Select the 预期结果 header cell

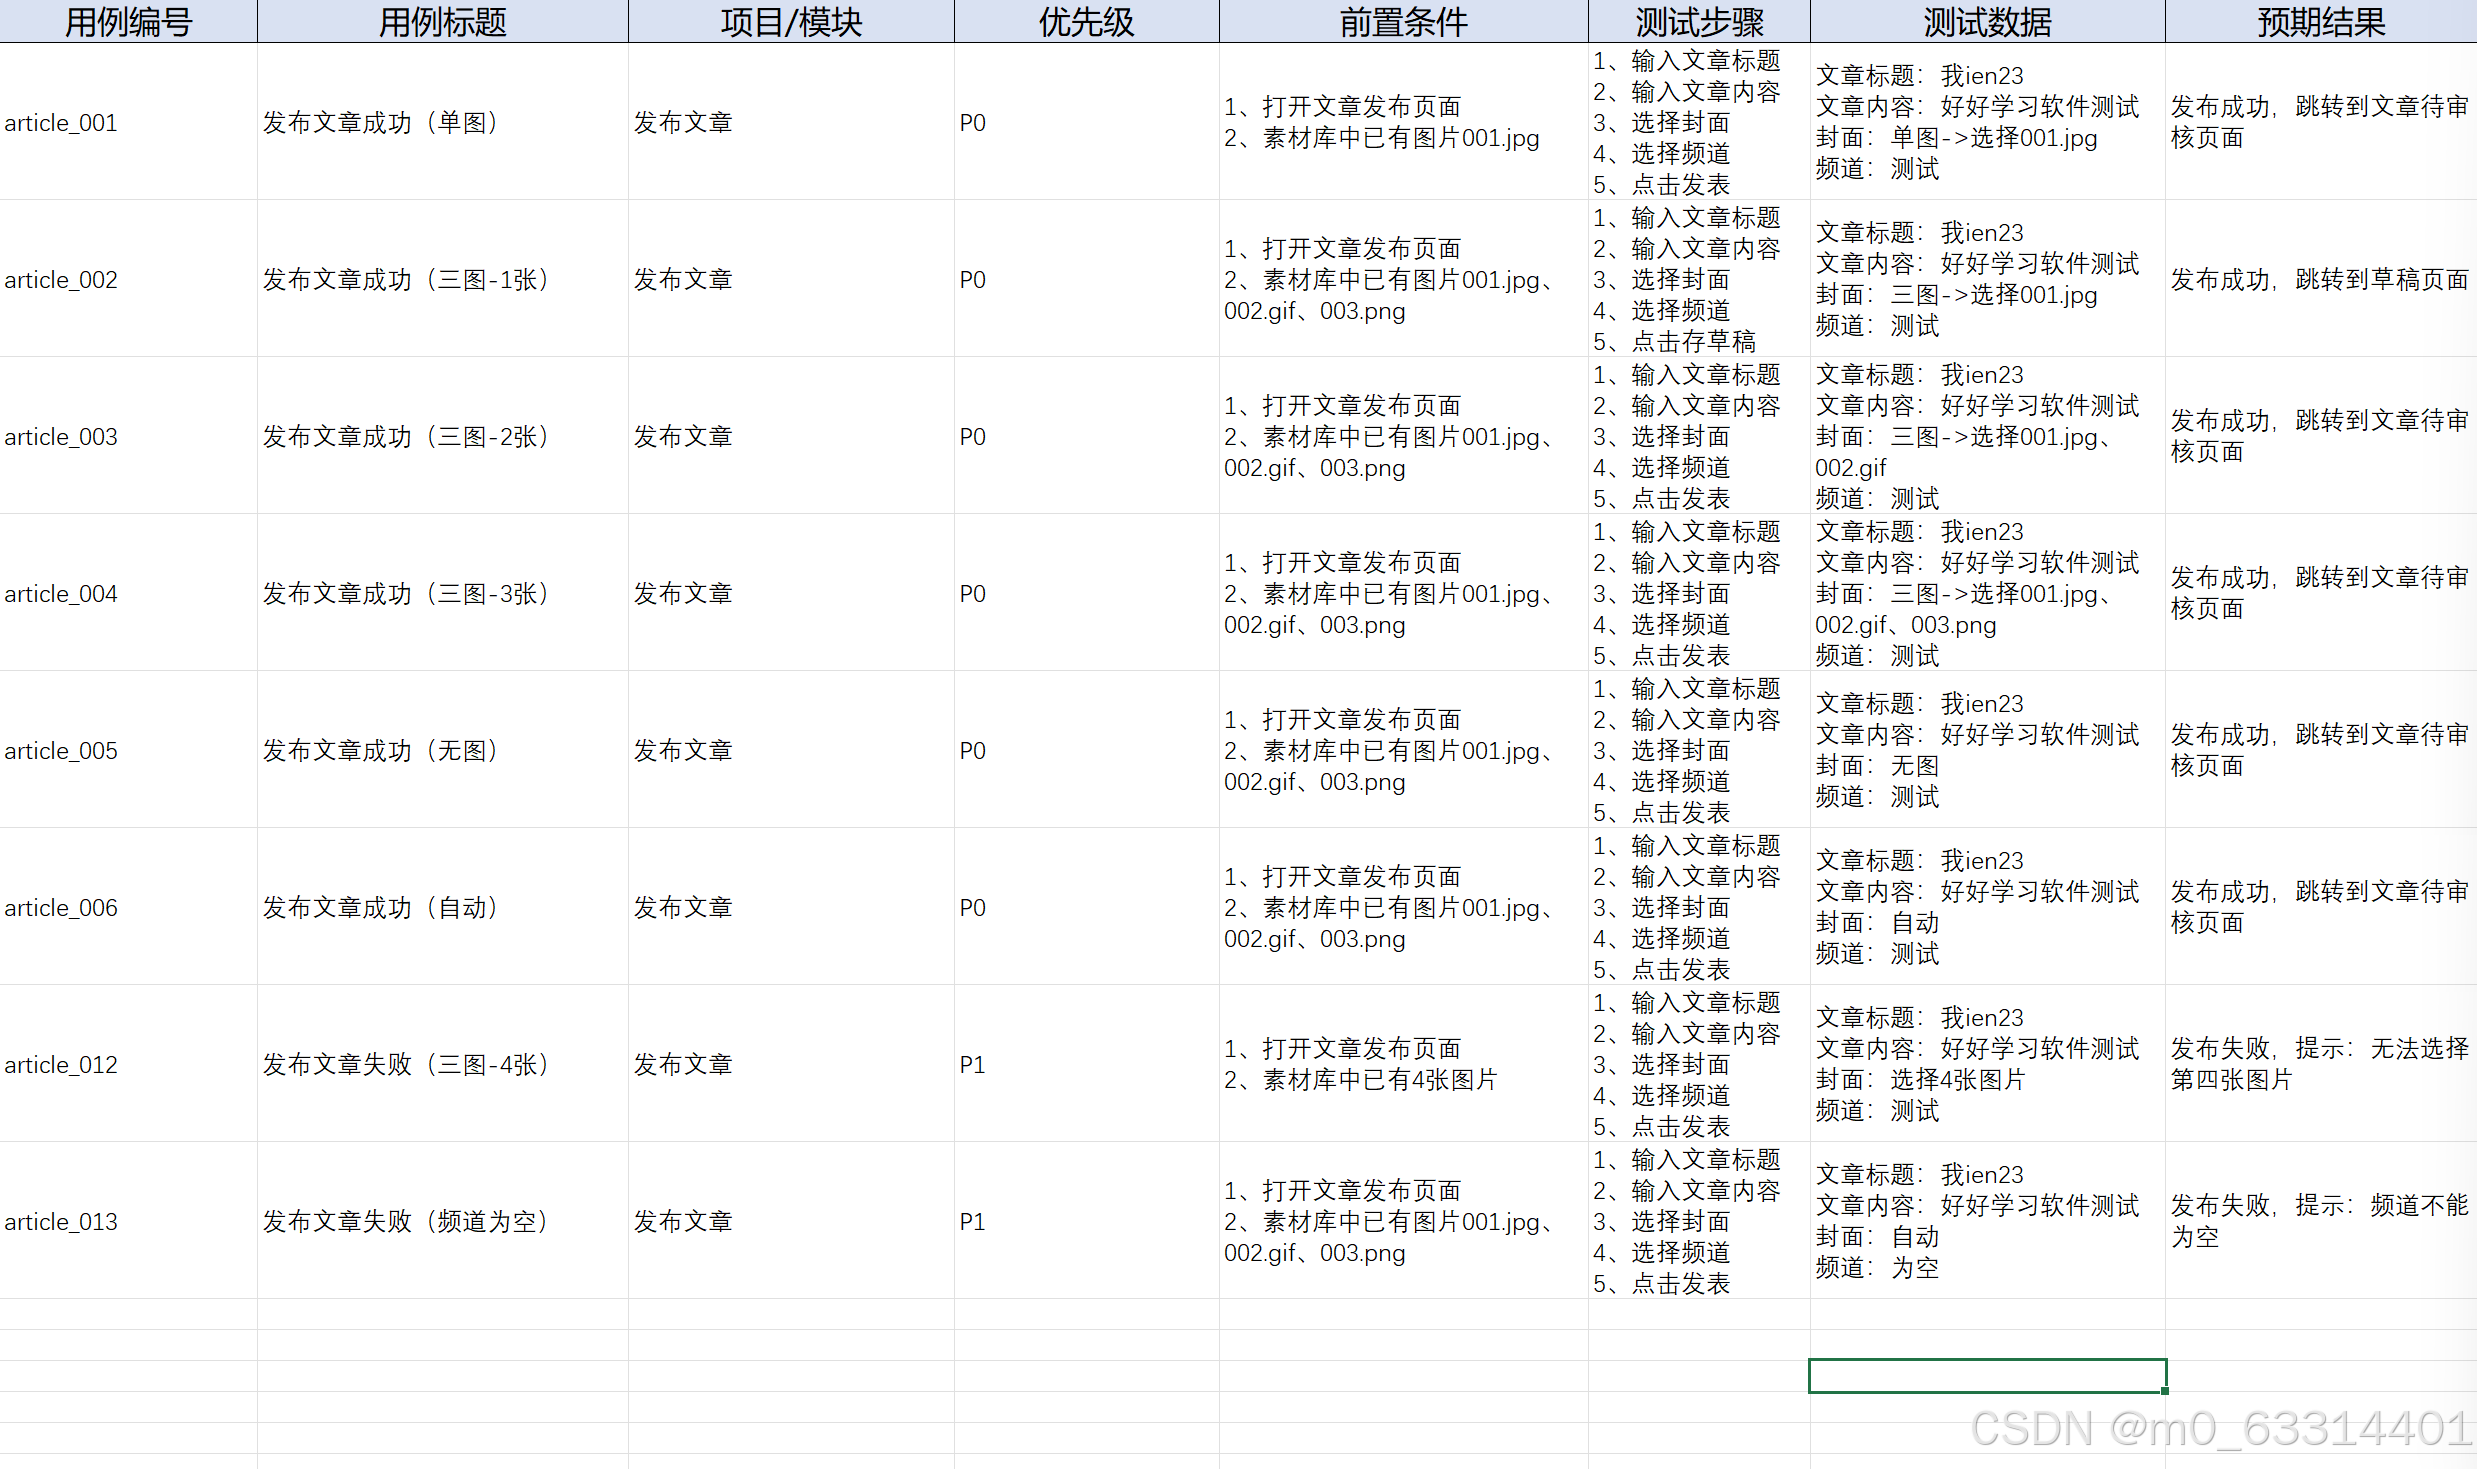tap(2320, 21)
